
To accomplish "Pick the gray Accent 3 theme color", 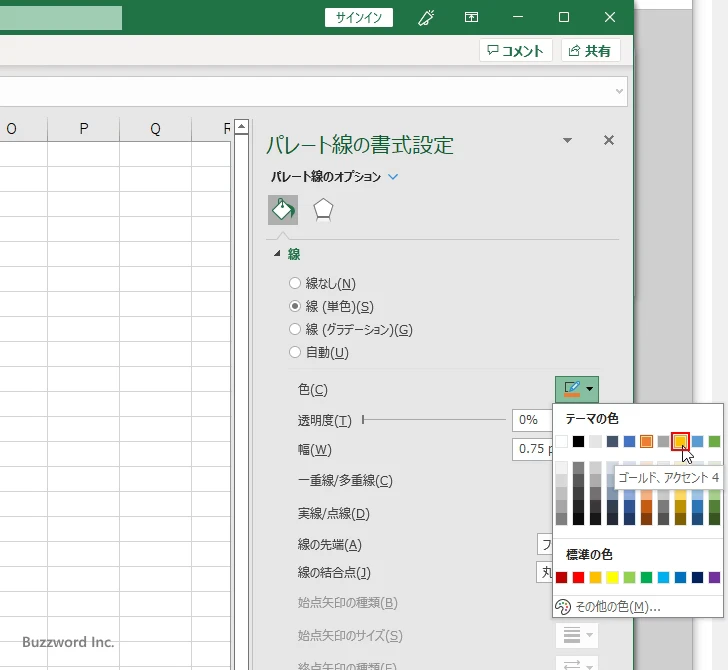I will pos(663,441).
